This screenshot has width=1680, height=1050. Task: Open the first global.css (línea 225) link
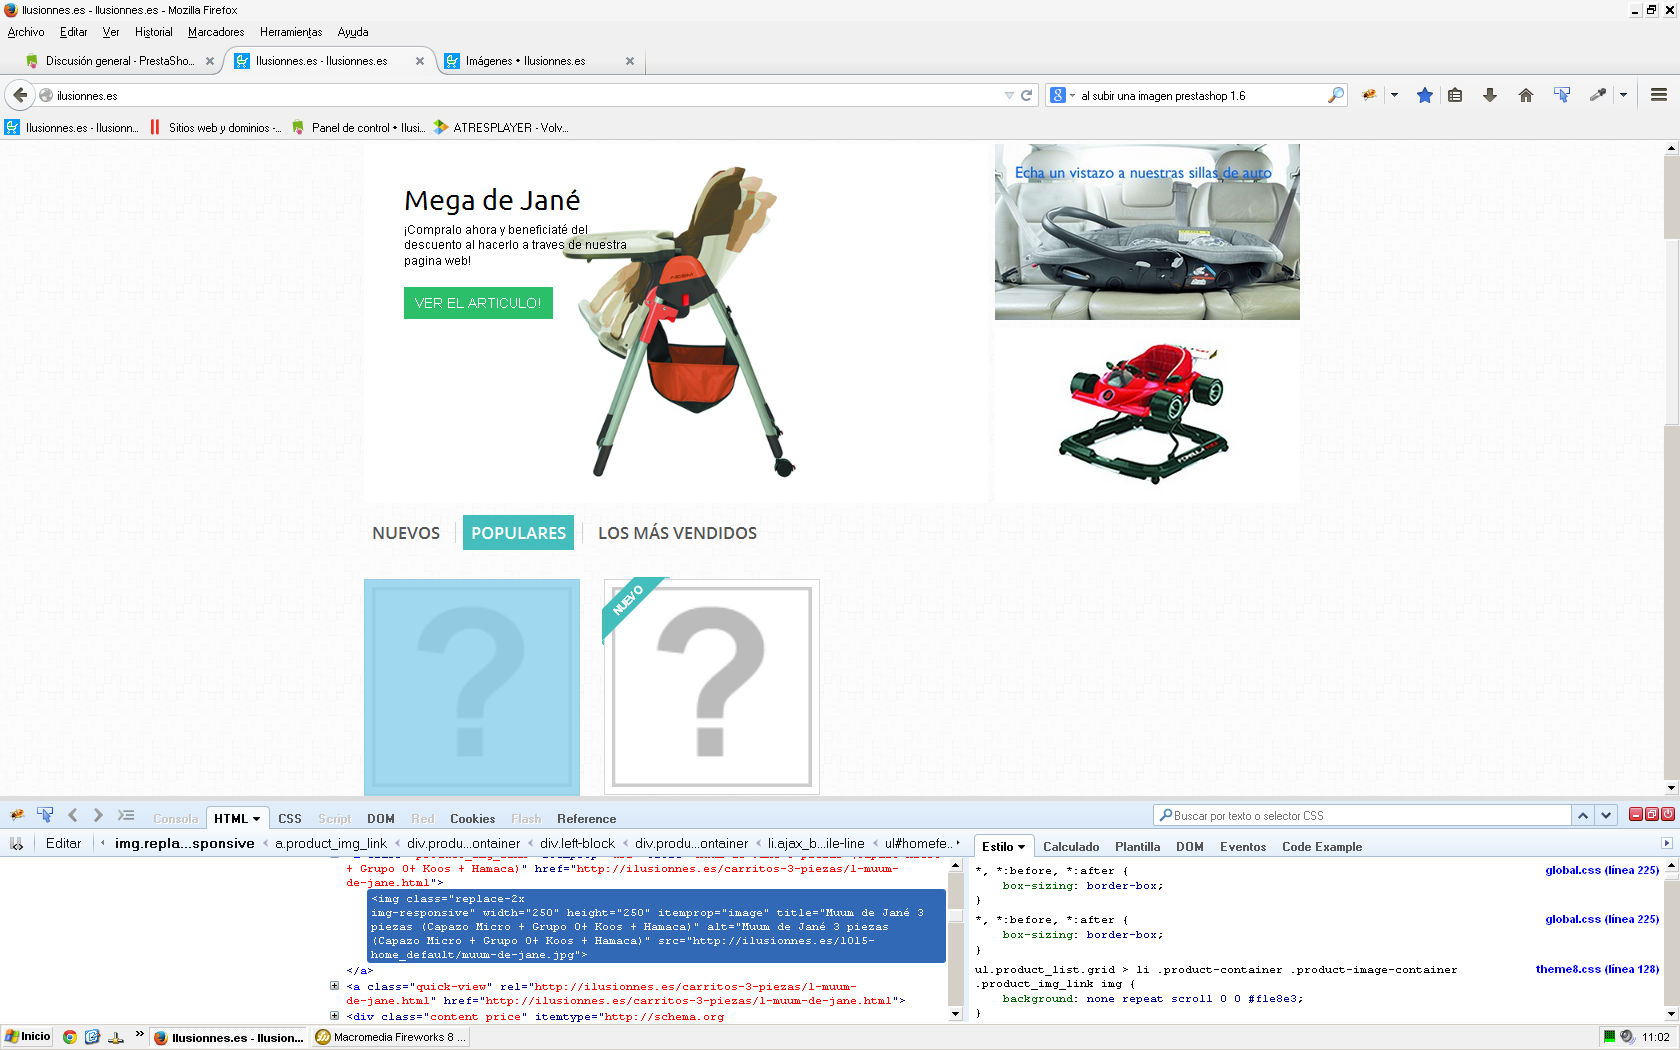[x=1602, y=870]
